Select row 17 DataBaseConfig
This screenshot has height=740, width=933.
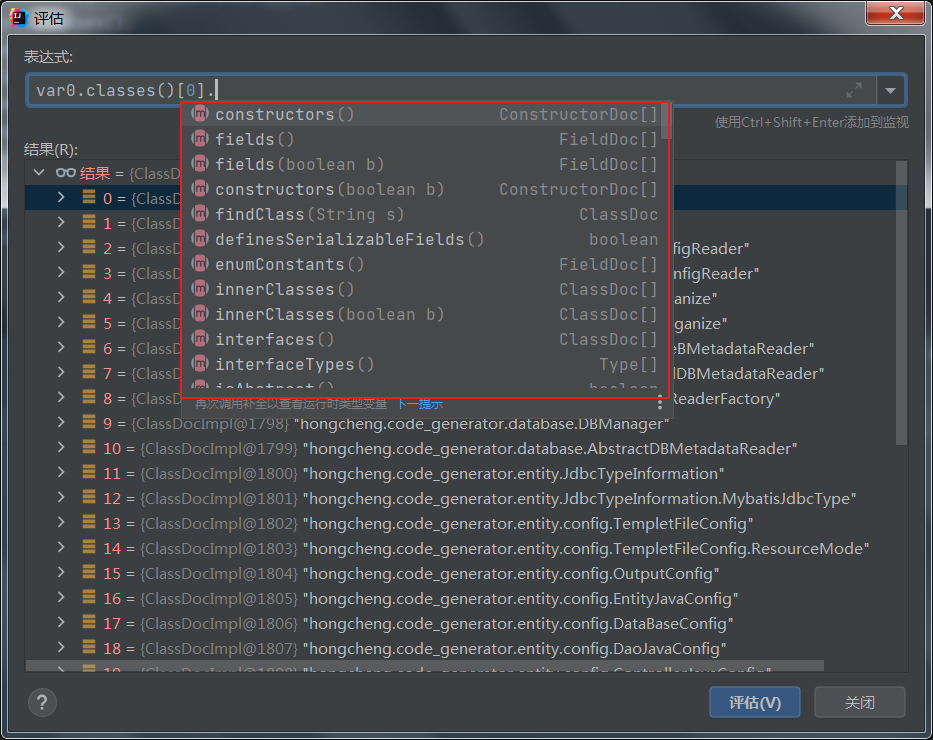tap(460, 623)
